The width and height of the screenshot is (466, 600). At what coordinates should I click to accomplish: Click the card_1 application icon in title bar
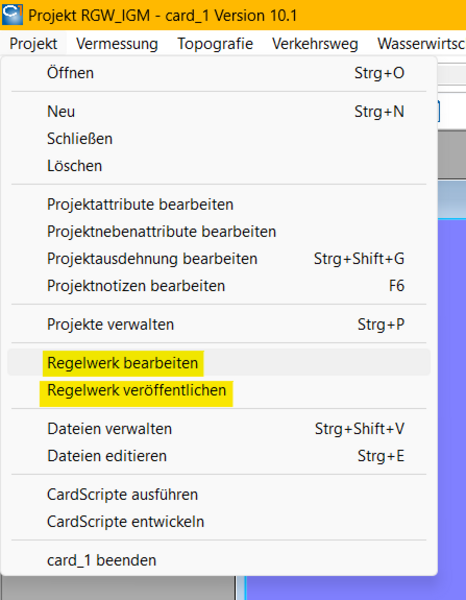12,15
